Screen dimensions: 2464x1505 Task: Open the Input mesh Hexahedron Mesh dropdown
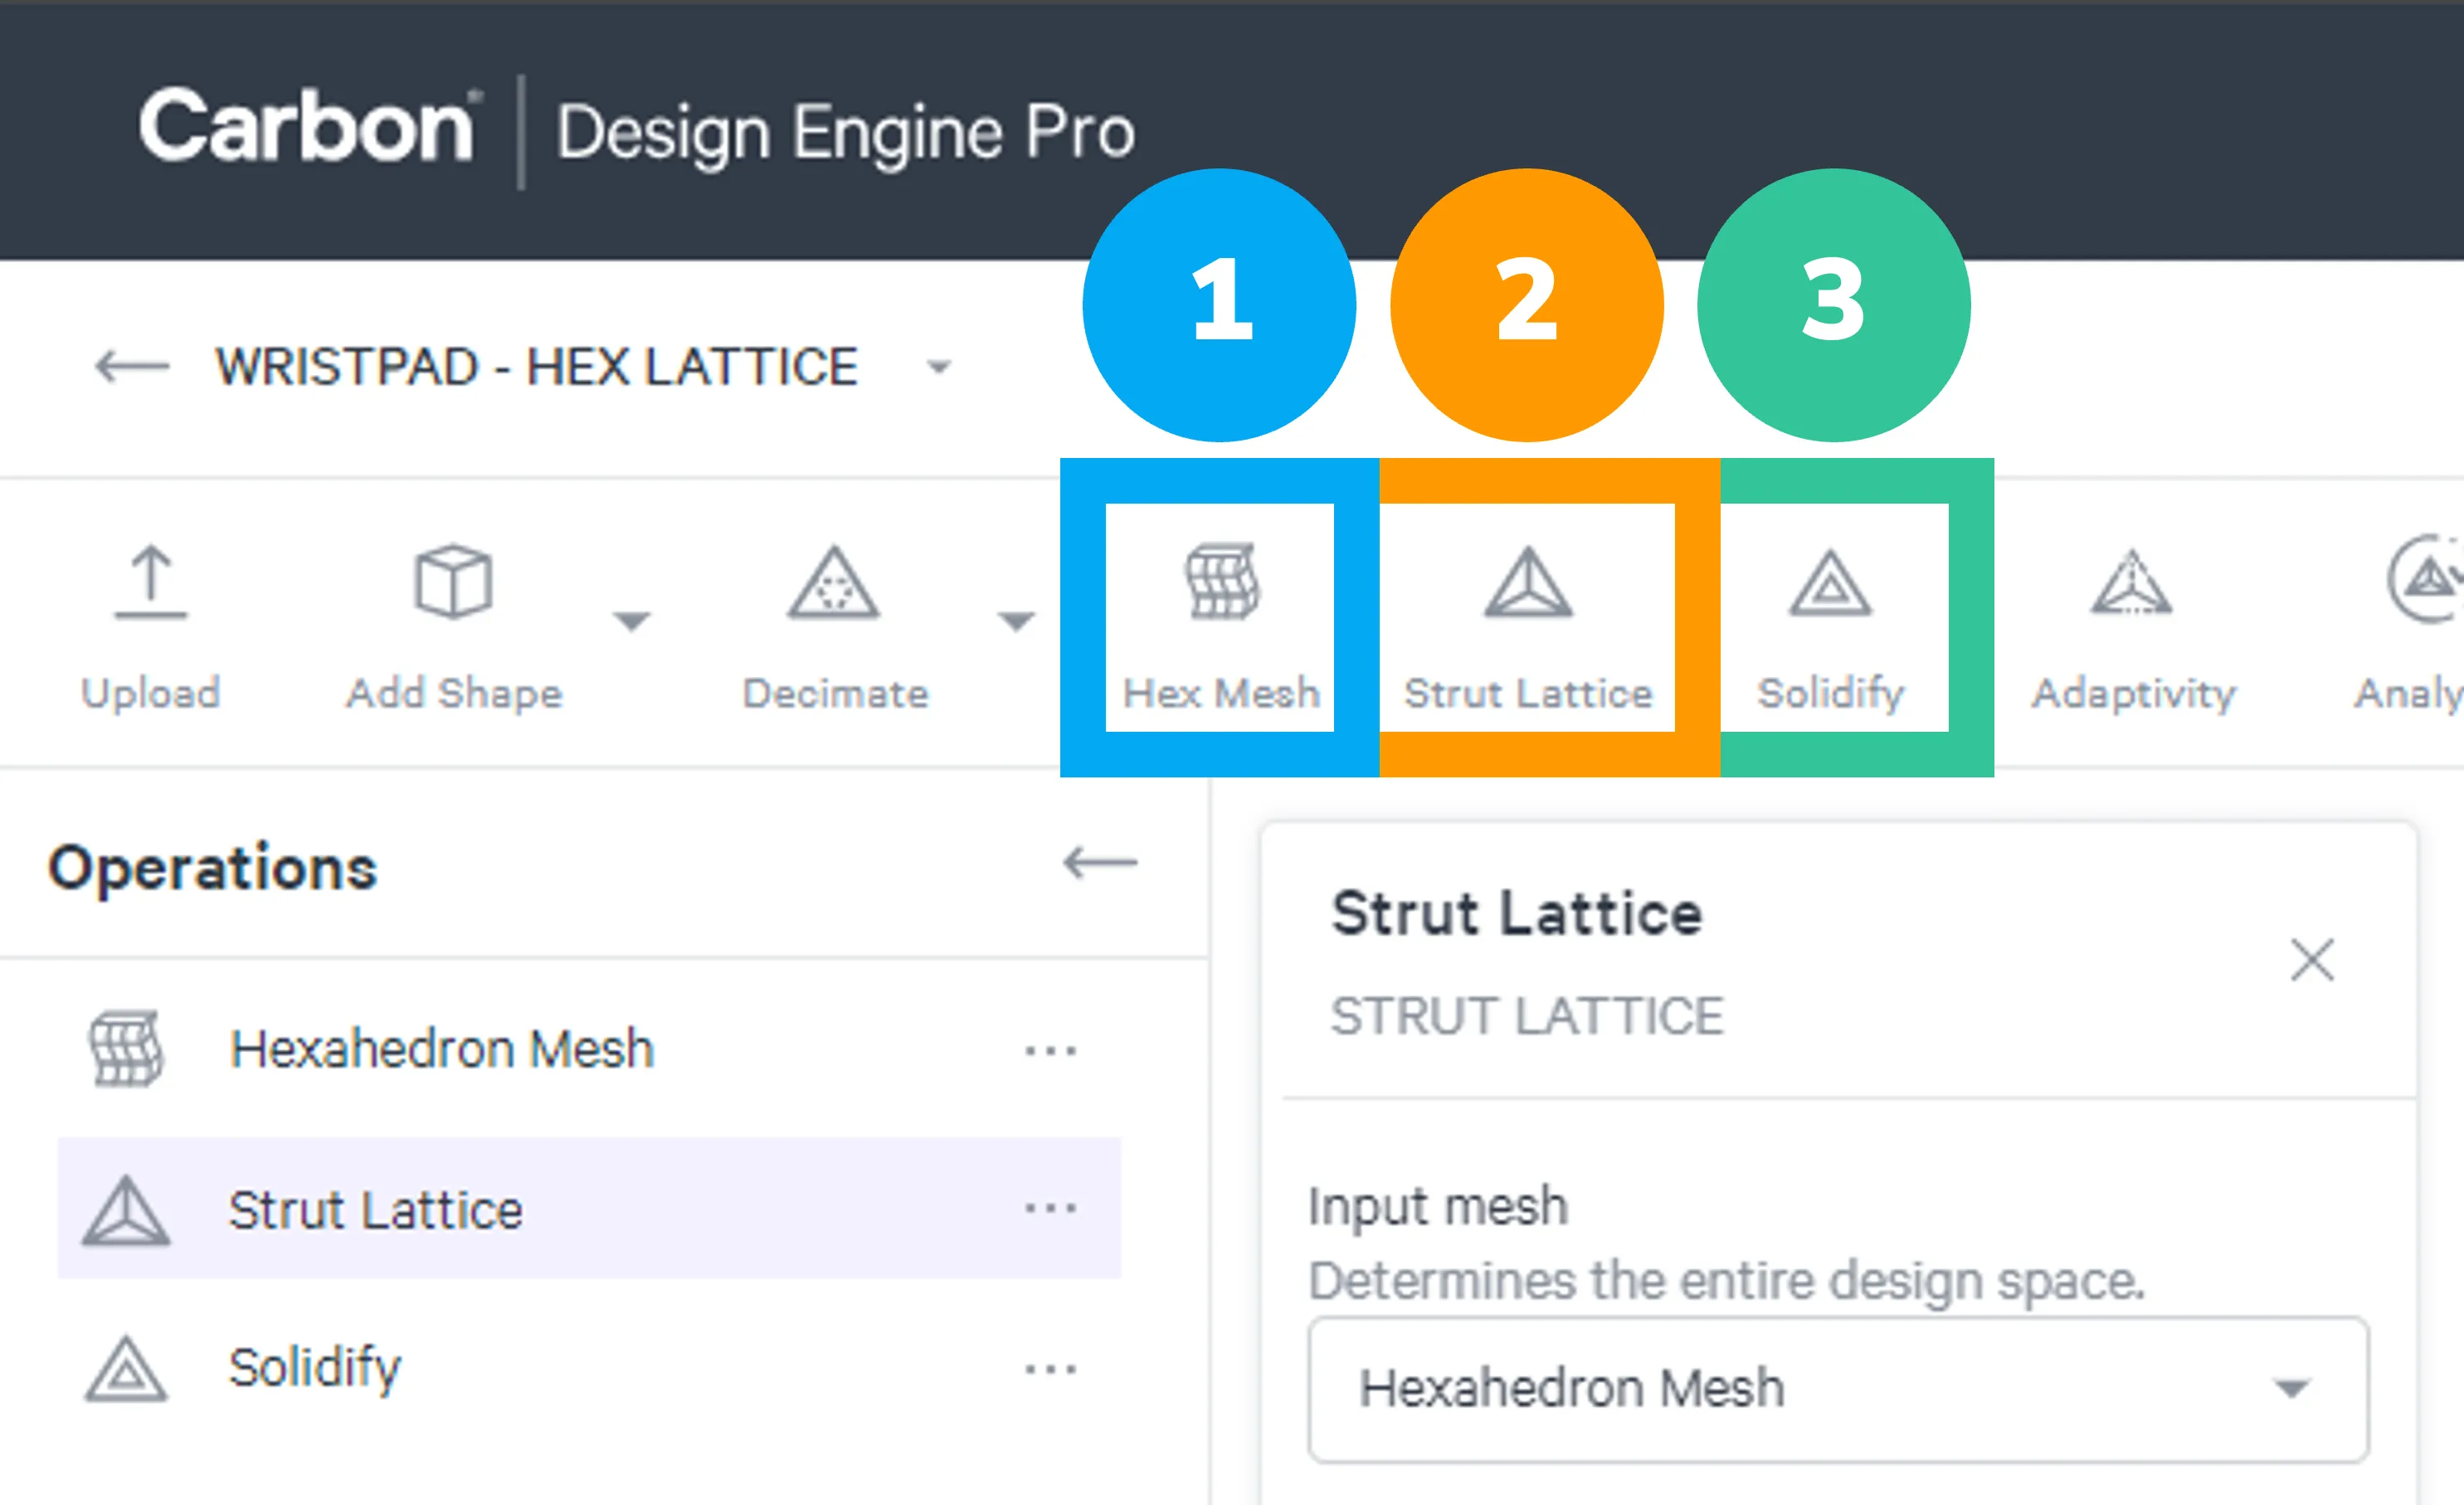tap(1838, 1389)
